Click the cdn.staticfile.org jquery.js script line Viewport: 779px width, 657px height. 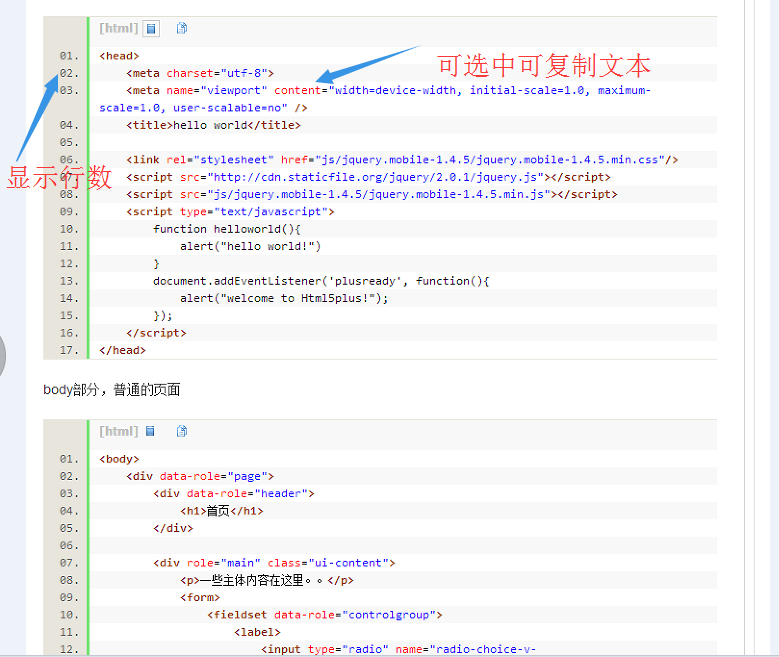click(368, 177)
